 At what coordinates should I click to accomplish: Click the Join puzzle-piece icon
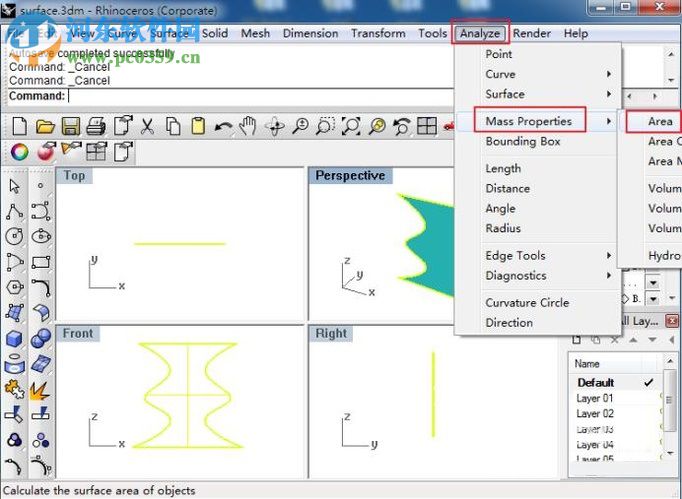[14, 389]
